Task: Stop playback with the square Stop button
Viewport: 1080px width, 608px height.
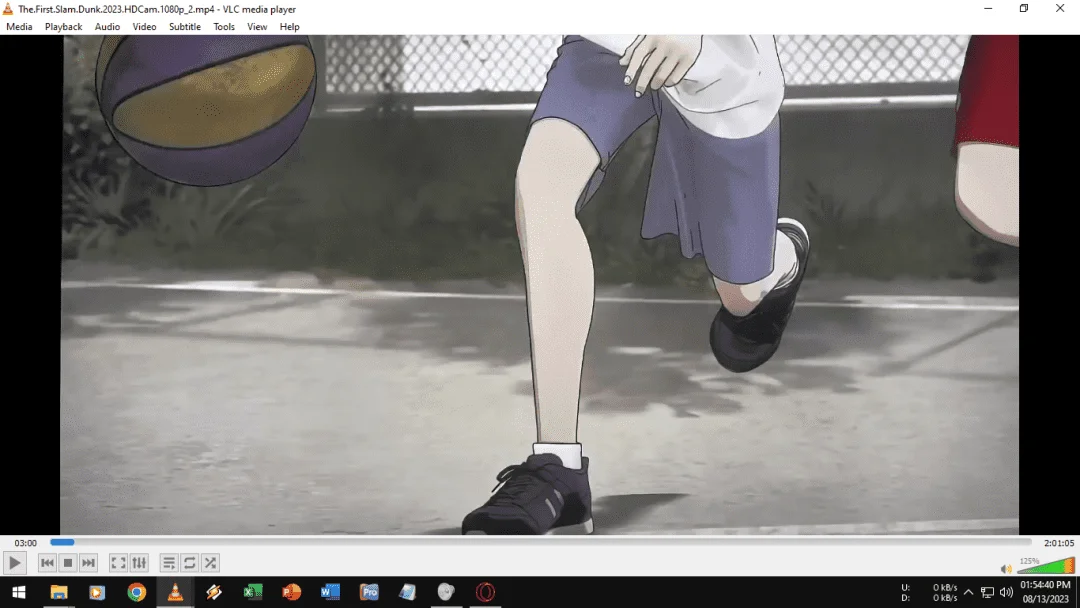Action: (x=68, y=563)
